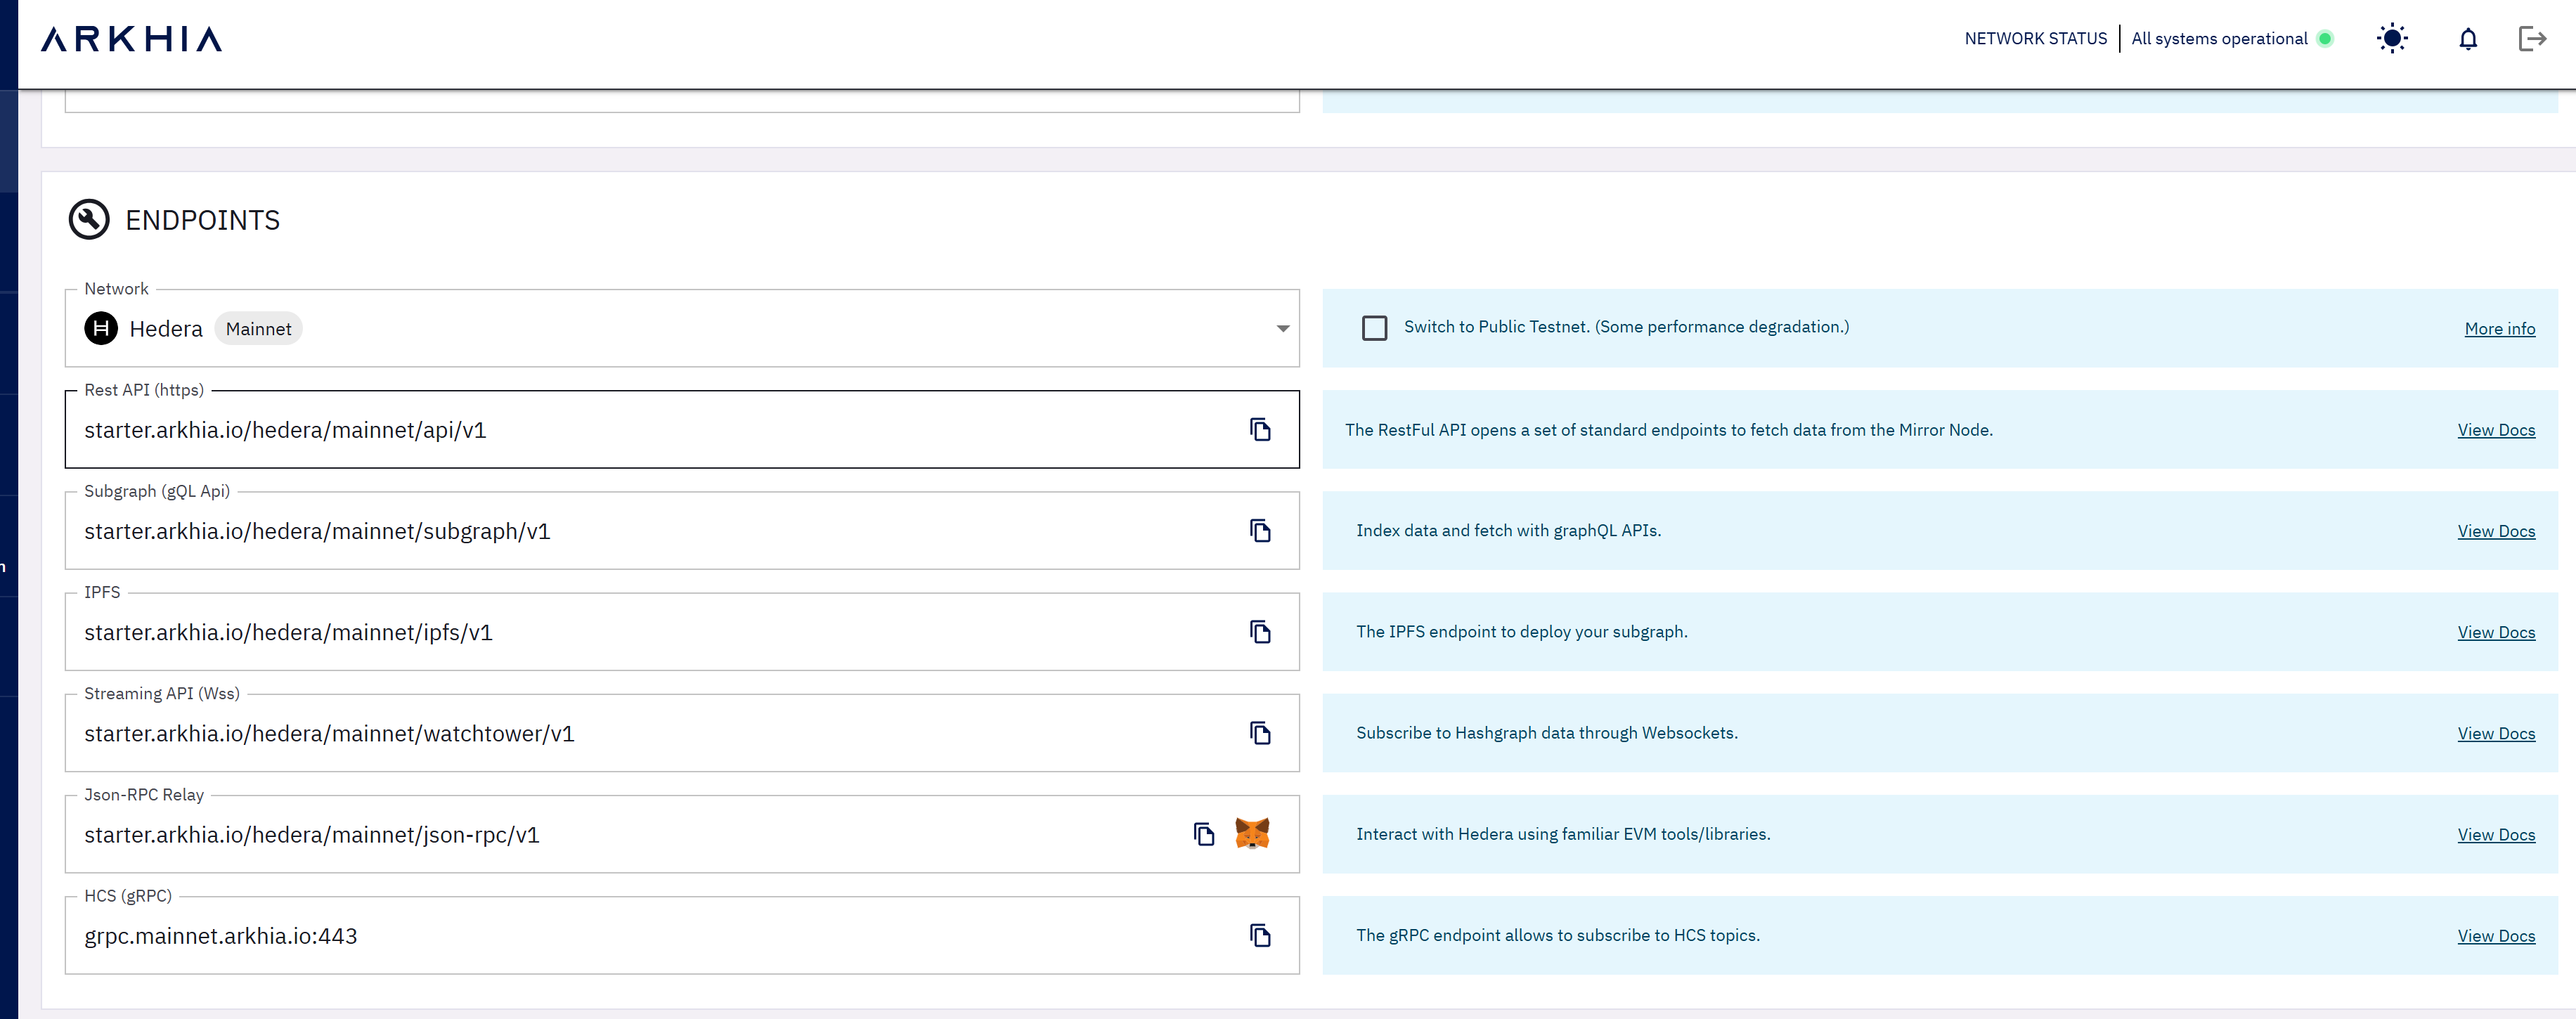Click "The IPFS endpoint to deploy your subgraph."
2576x1019 pixels.
pos(1521,632)
